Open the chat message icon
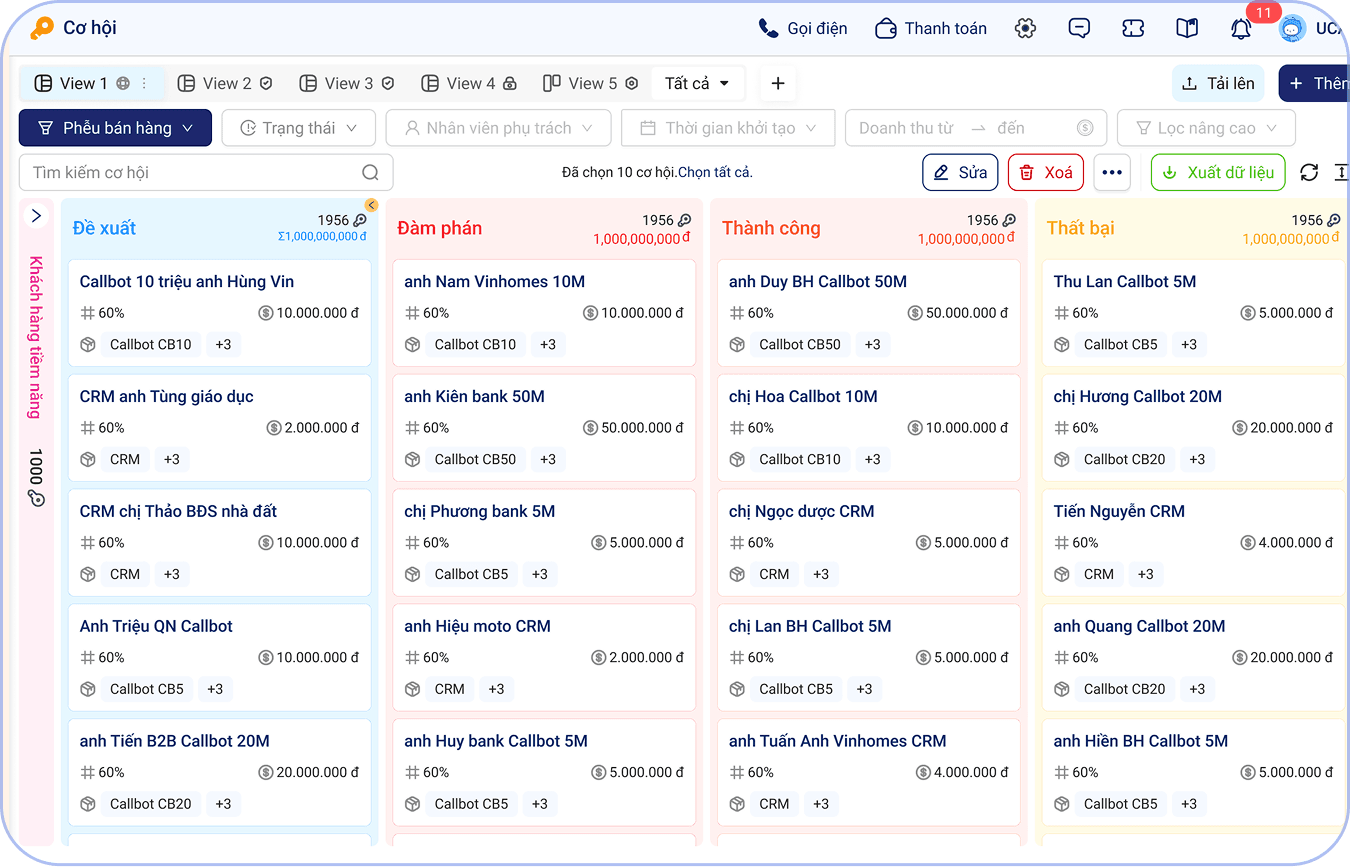The width and height of the screenshot is (1350, 867). pos(1079,29)
